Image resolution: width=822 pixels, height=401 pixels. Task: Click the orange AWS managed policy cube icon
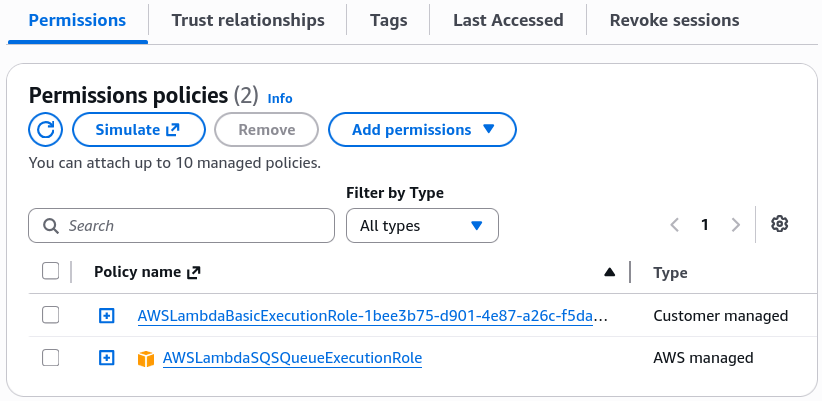point(146,359)
